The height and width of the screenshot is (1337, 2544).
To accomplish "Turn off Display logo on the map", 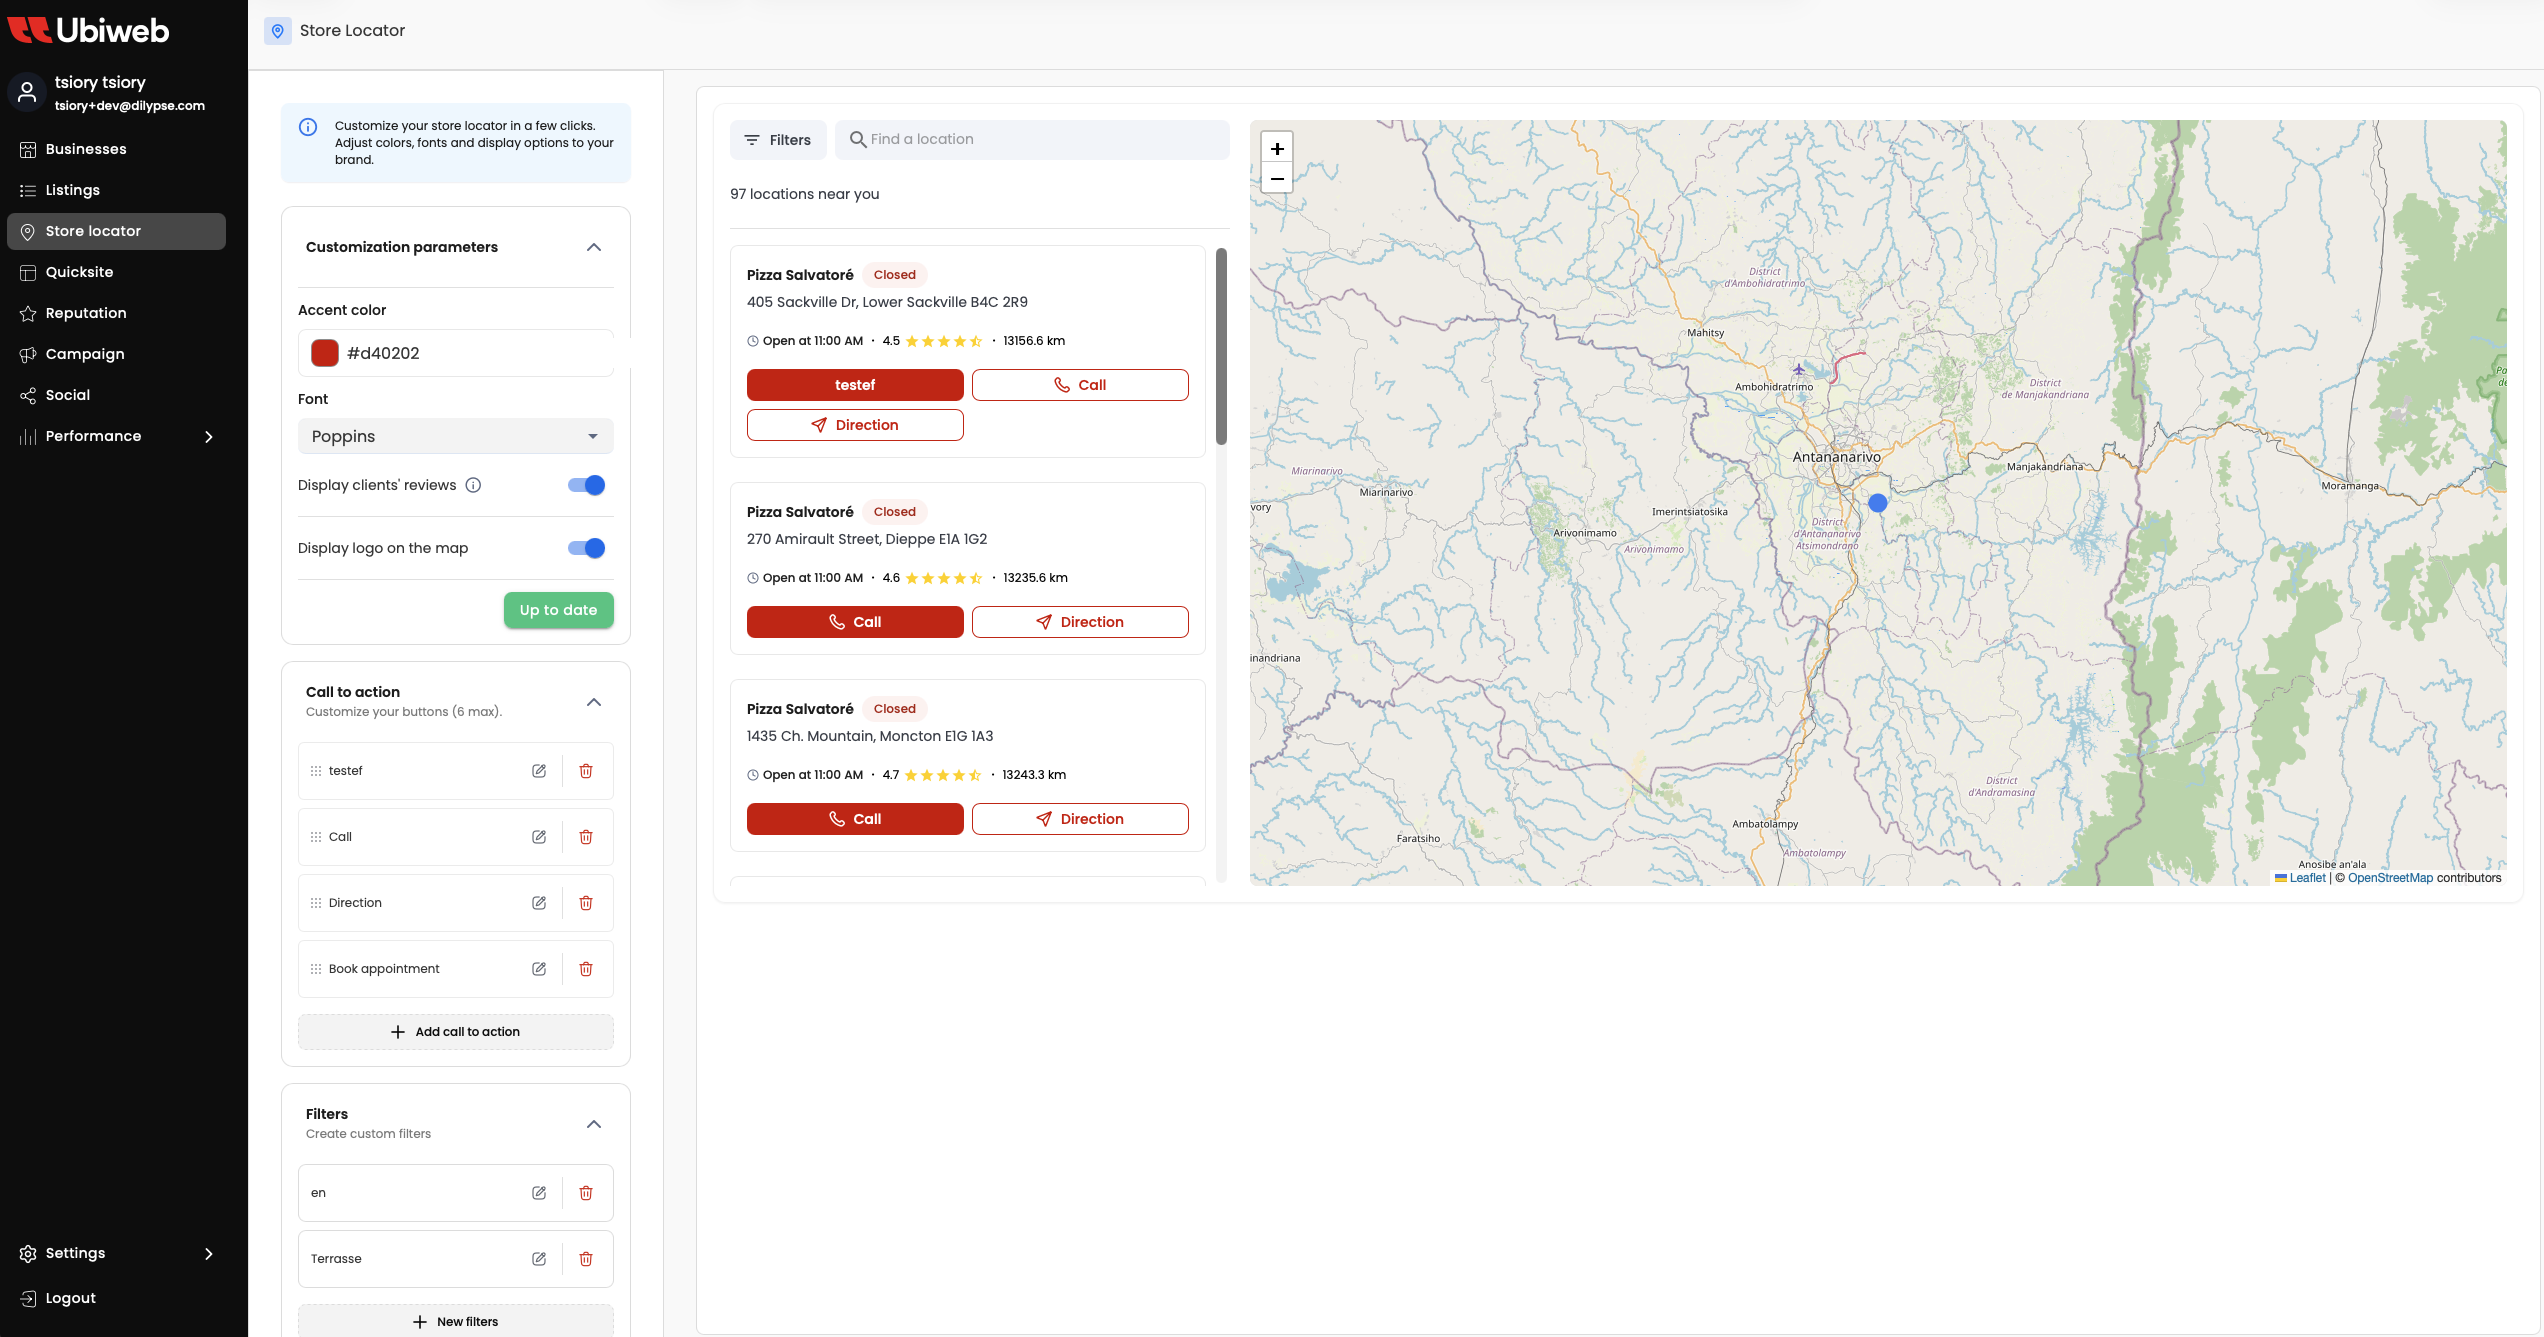I will 587,548.
